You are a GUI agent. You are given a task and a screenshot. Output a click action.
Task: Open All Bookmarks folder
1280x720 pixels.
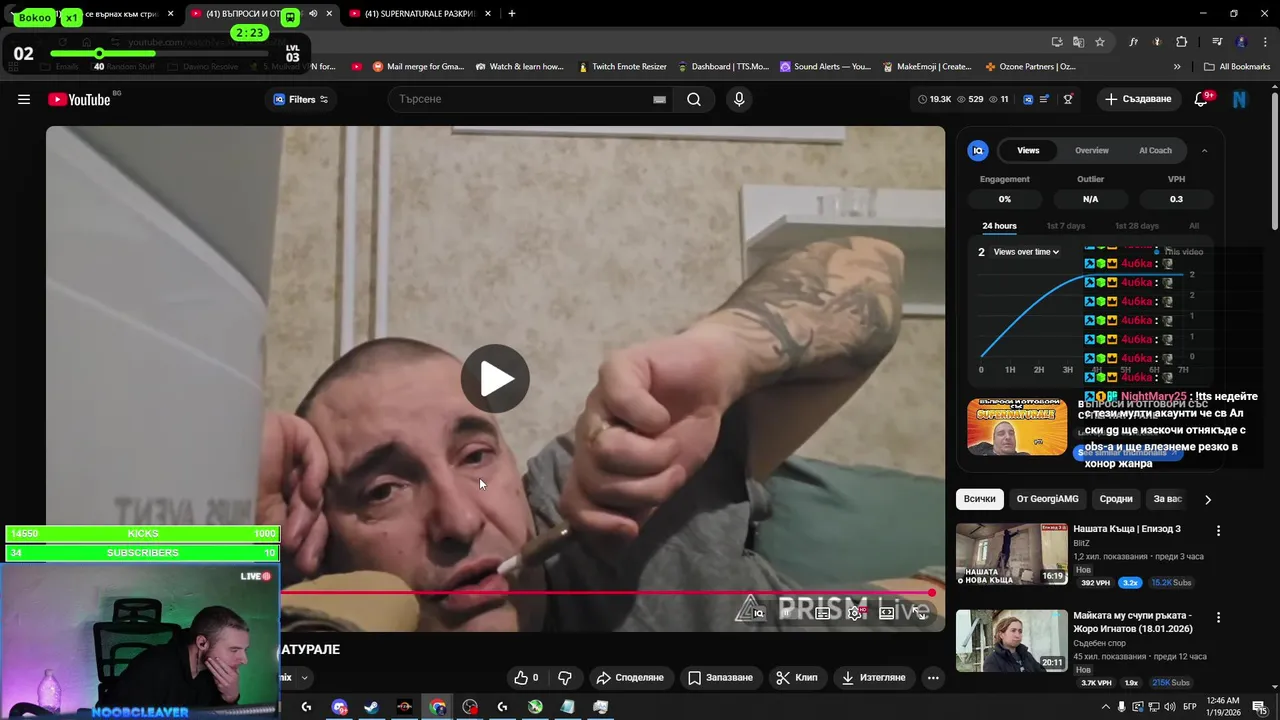pyautogui.click(x=1237, y=67)
